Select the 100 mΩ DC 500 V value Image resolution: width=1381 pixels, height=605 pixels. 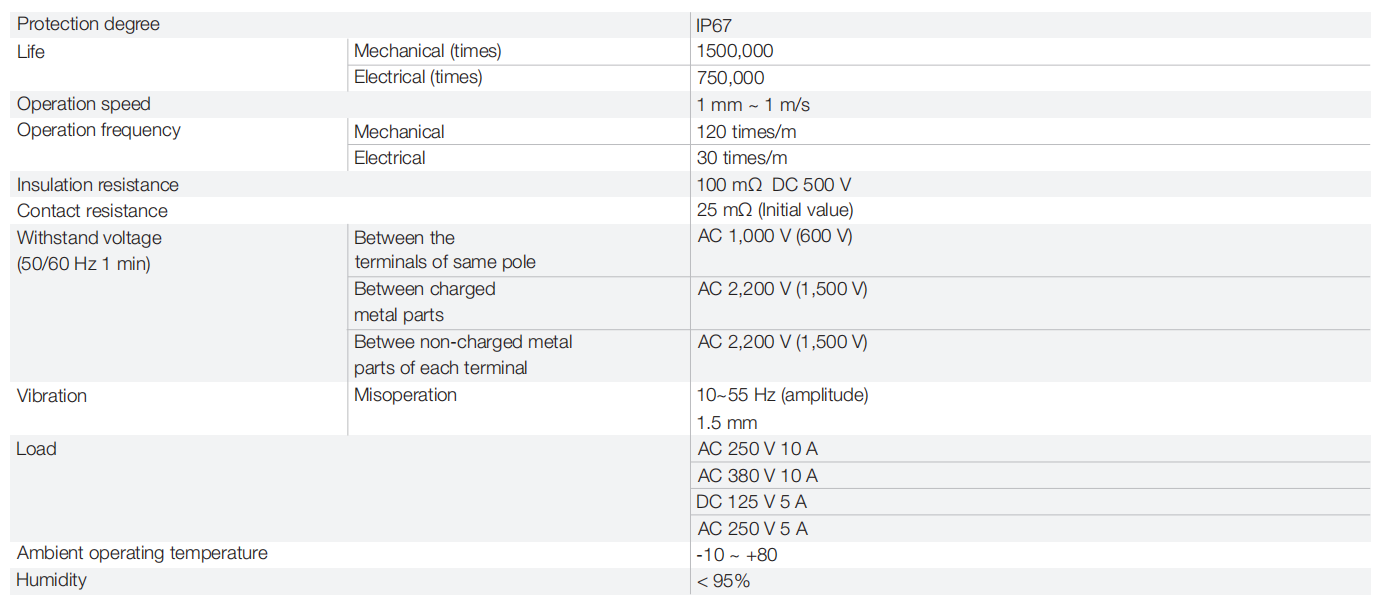pos(774,185)
